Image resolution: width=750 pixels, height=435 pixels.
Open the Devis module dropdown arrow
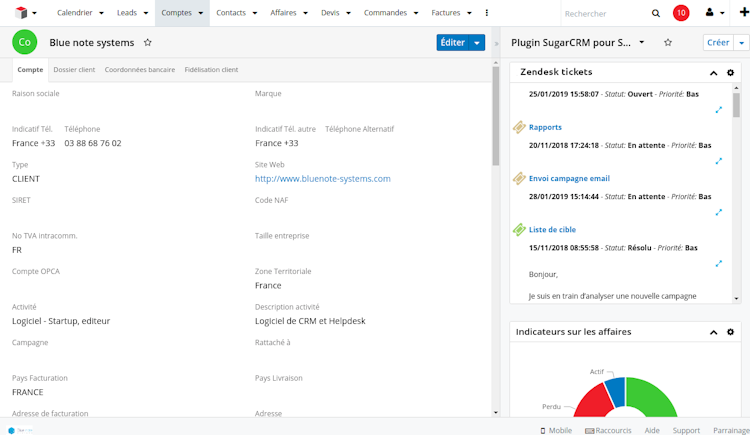tap(349, 13)
